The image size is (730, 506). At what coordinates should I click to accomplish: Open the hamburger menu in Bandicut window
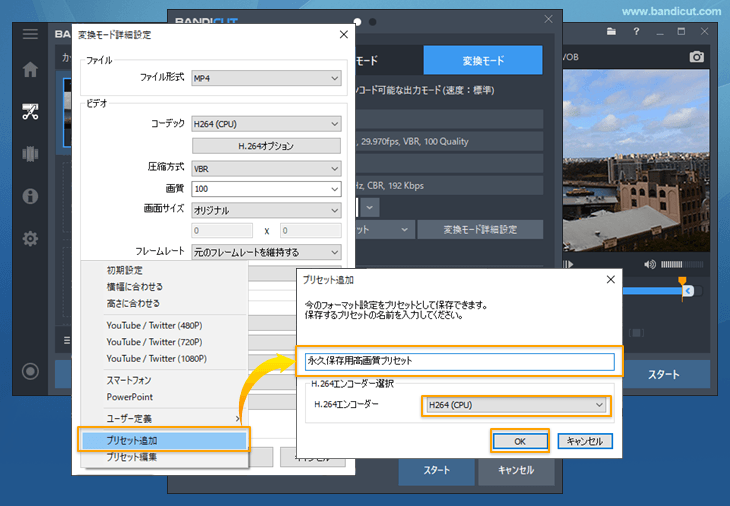click(x=30, y=34)
